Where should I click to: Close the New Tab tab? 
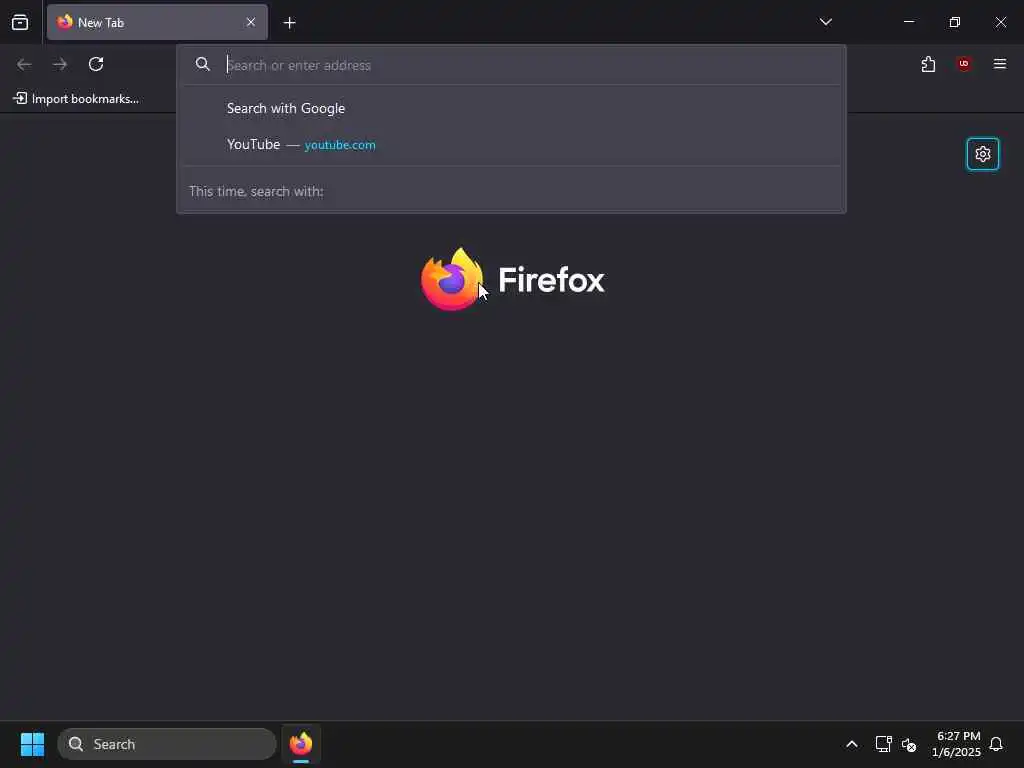[x=251, y=22]
